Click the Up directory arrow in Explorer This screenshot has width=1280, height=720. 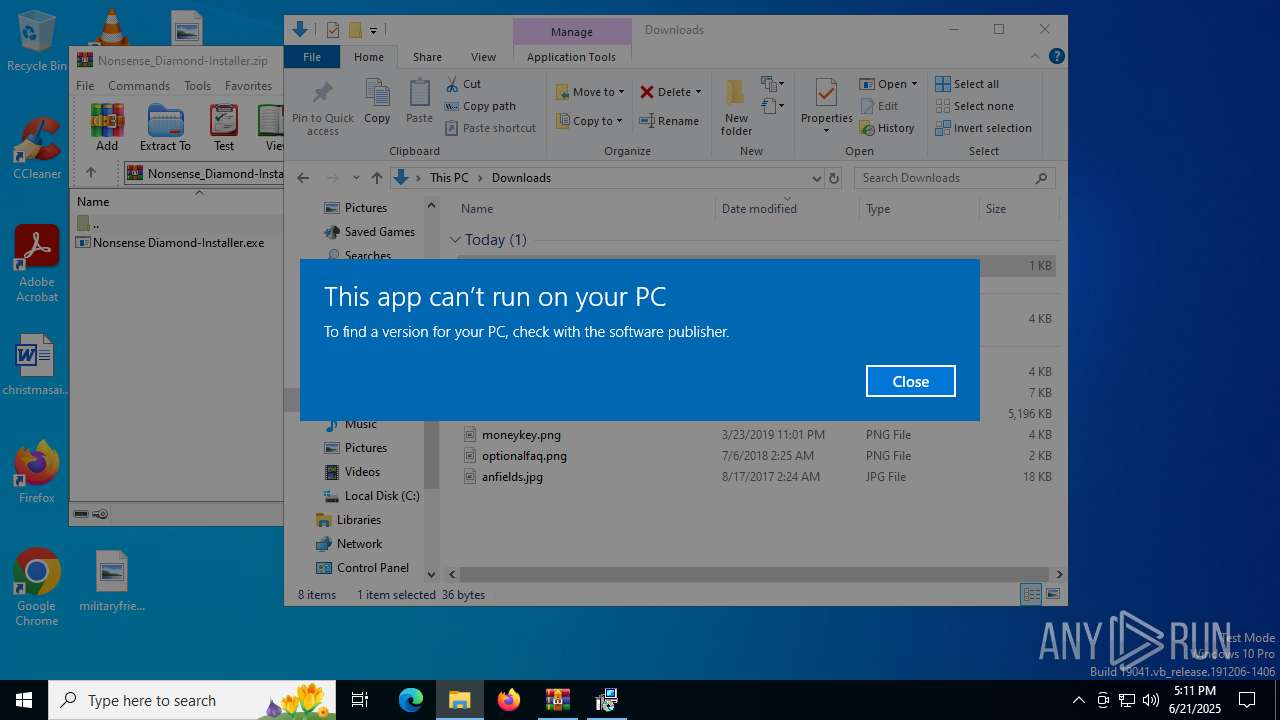[x=376, y=178]
